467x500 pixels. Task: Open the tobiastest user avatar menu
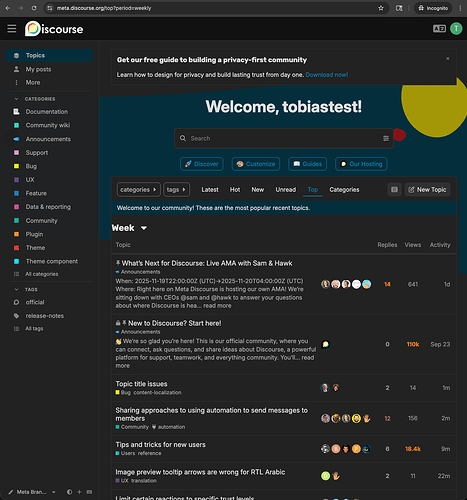tap(456, 29)
